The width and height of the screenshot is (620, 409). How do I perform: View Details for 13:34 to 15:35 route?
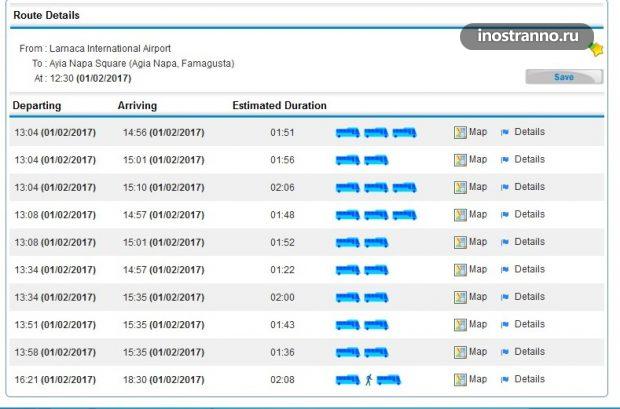[529, 297]
